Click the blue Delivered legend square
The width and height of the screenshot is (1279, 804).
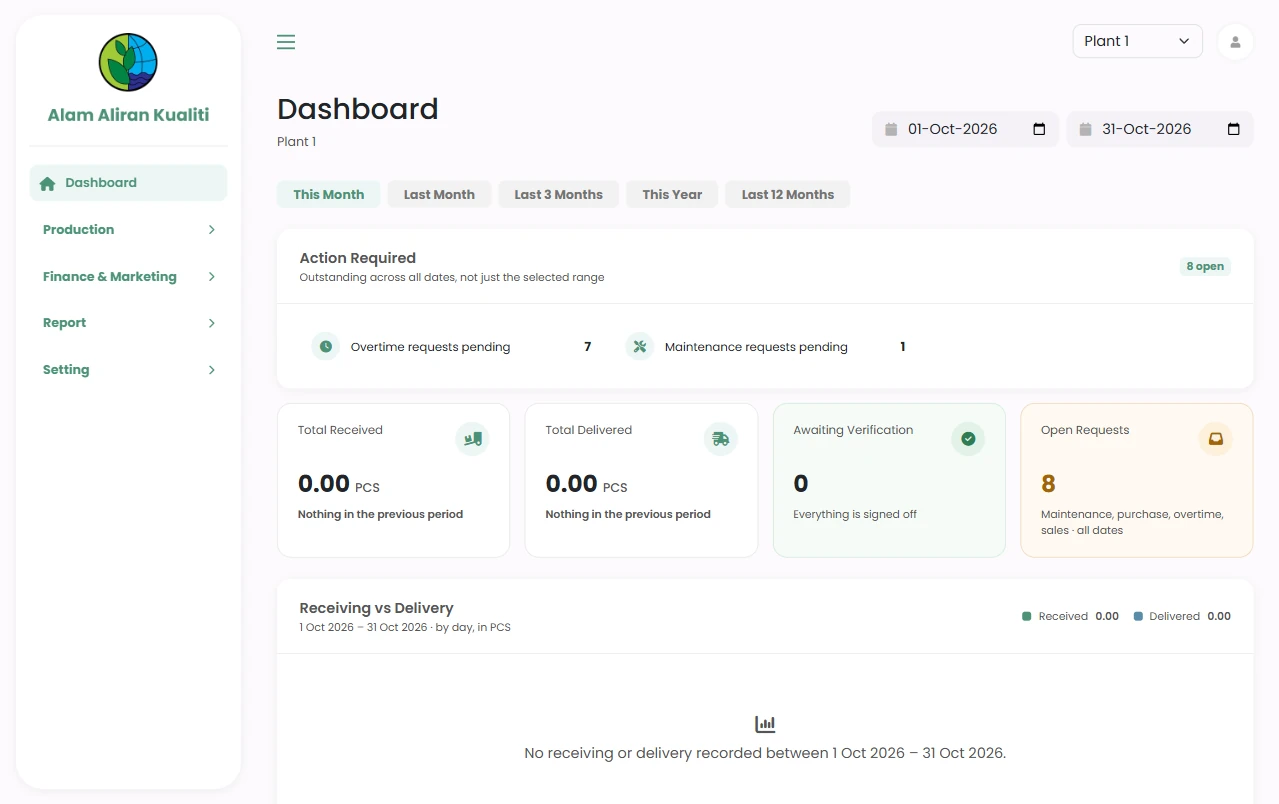pyautogui.click(x=1138, y=616)
